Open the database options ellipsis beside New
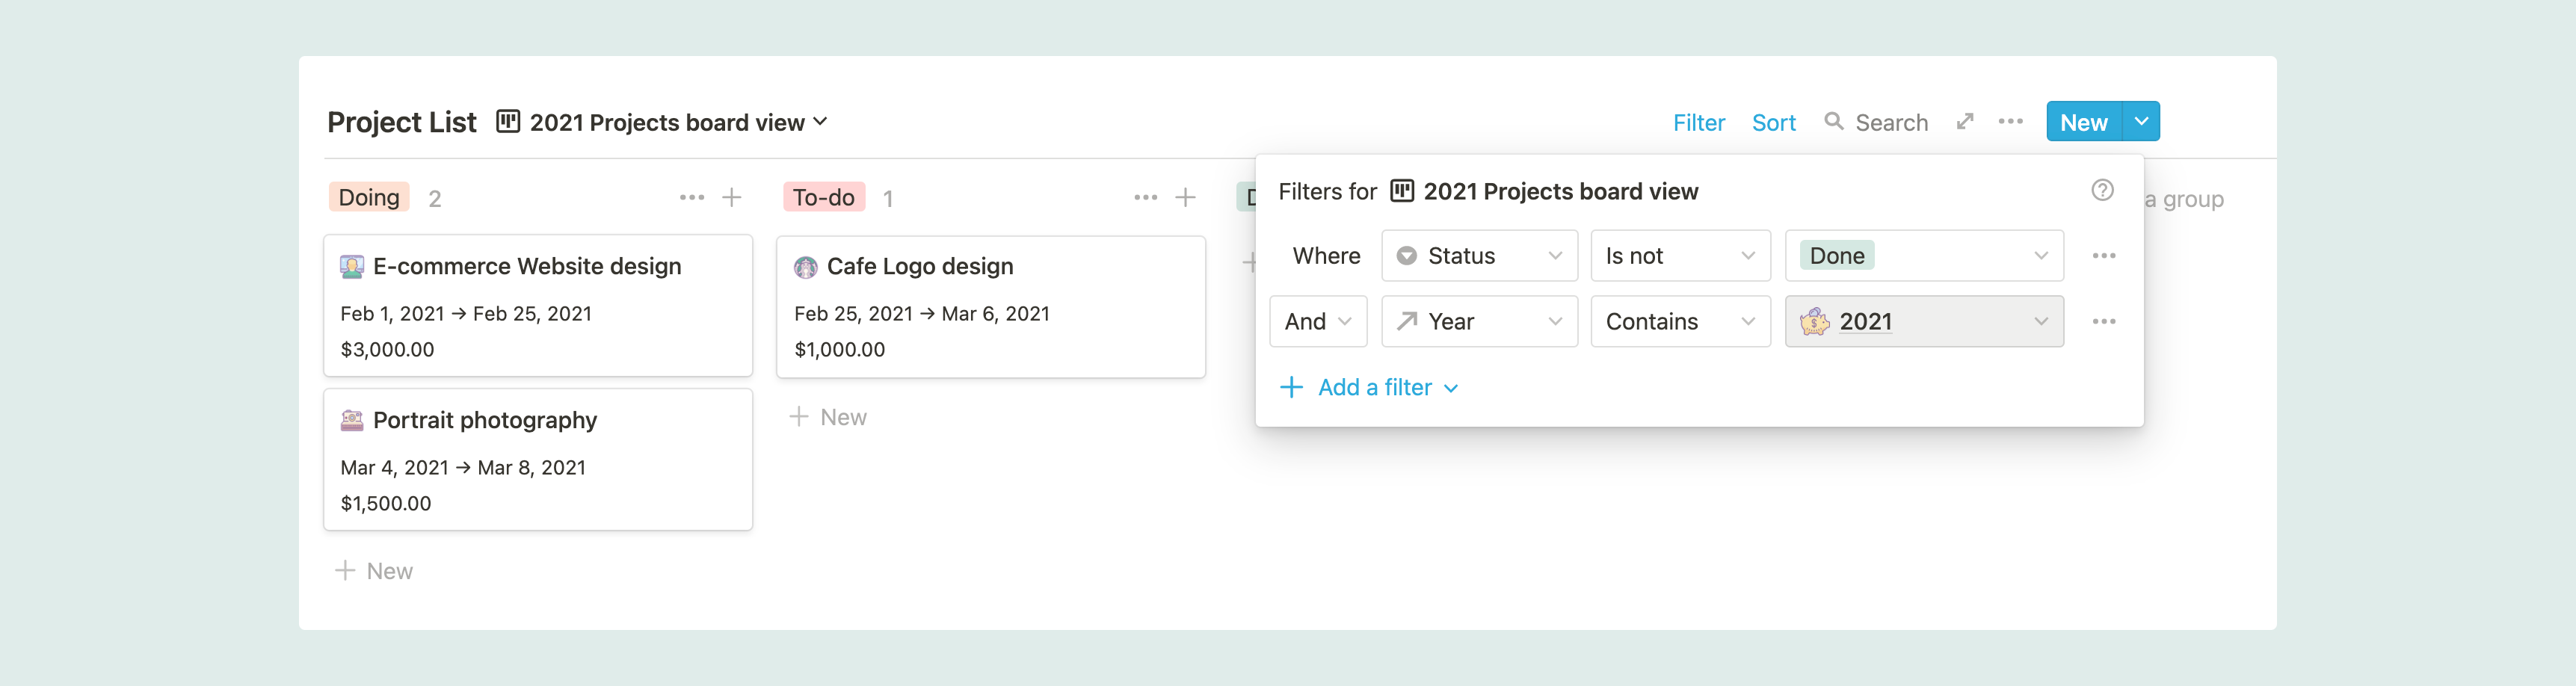2576x686 pixels. click(2010, 122)
